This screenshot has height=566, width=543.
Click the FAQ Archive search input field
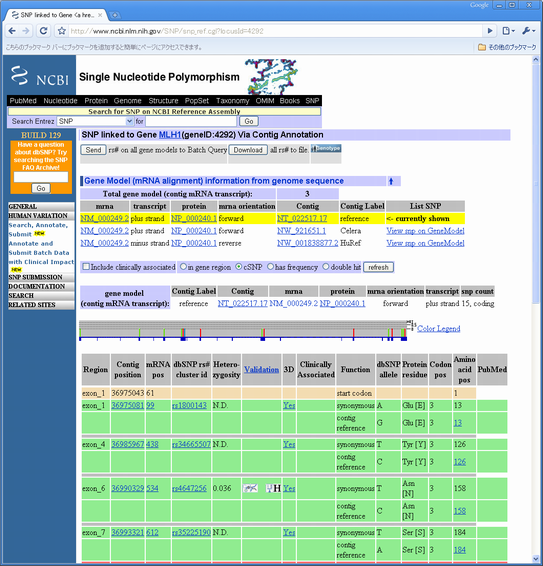[x=41, y=177]
